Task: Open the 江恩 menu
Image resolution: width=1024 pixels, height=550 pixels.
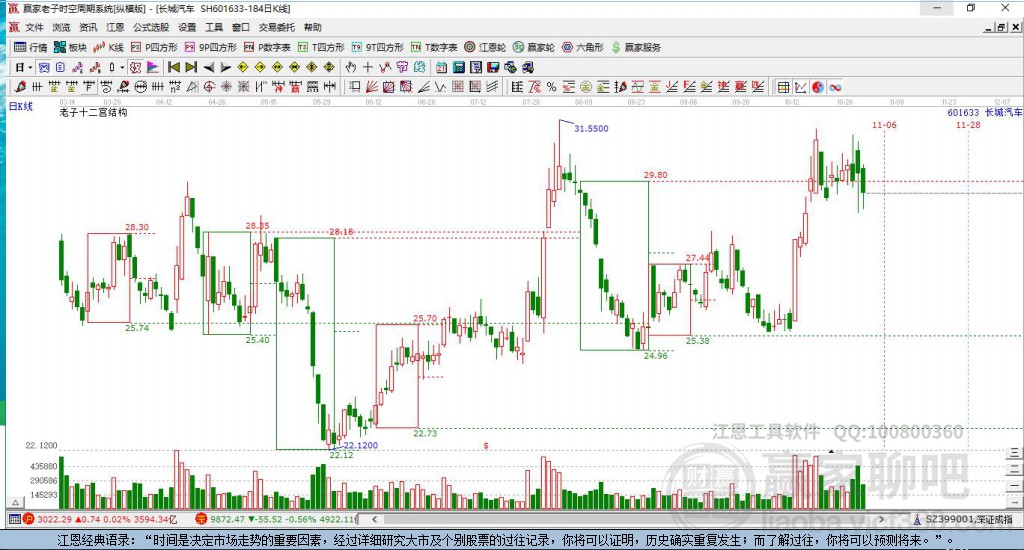Action: (x=115, y=27)
